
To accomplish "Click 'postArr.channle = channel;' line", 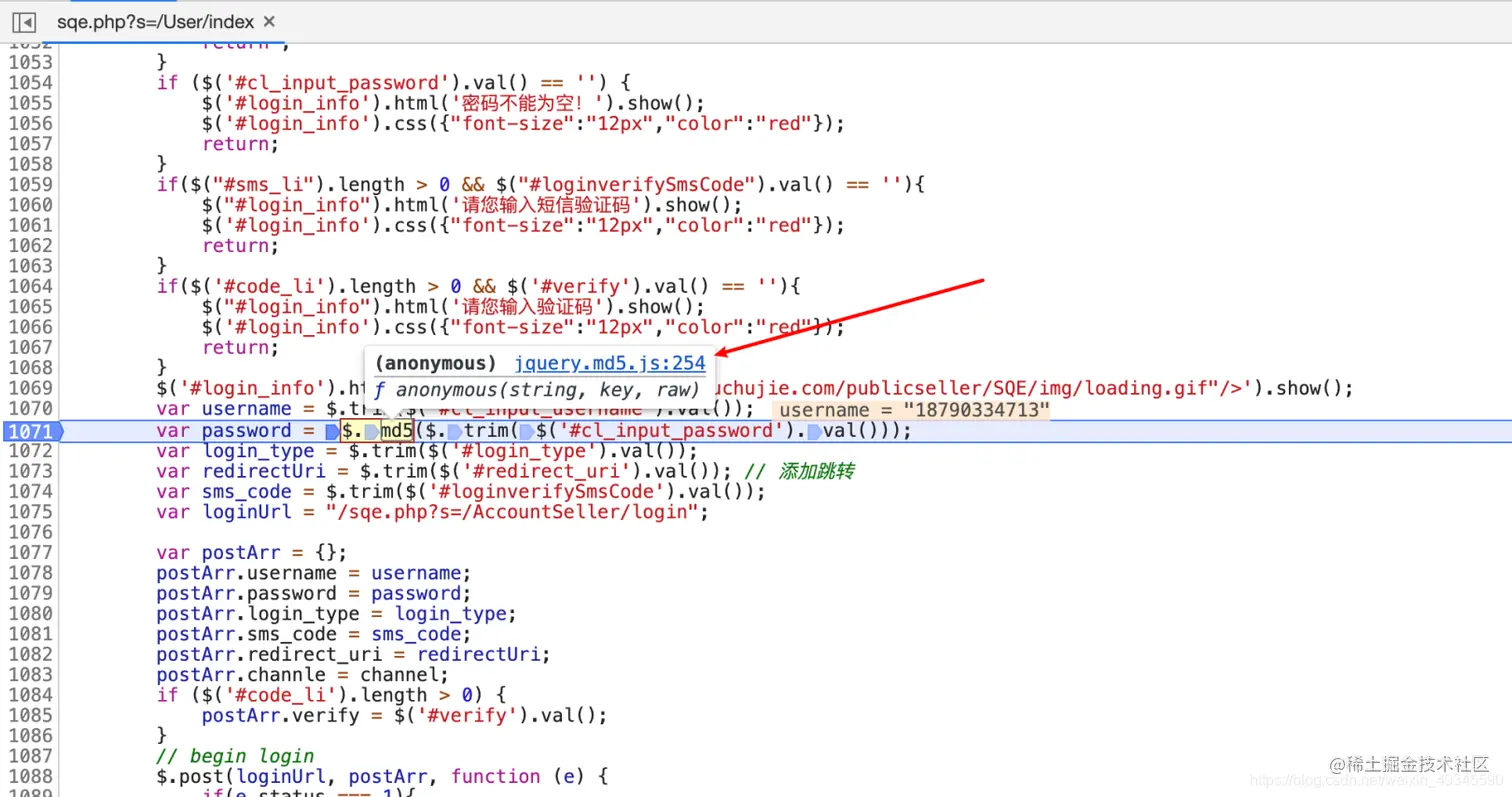I will (x=301, y=675).
